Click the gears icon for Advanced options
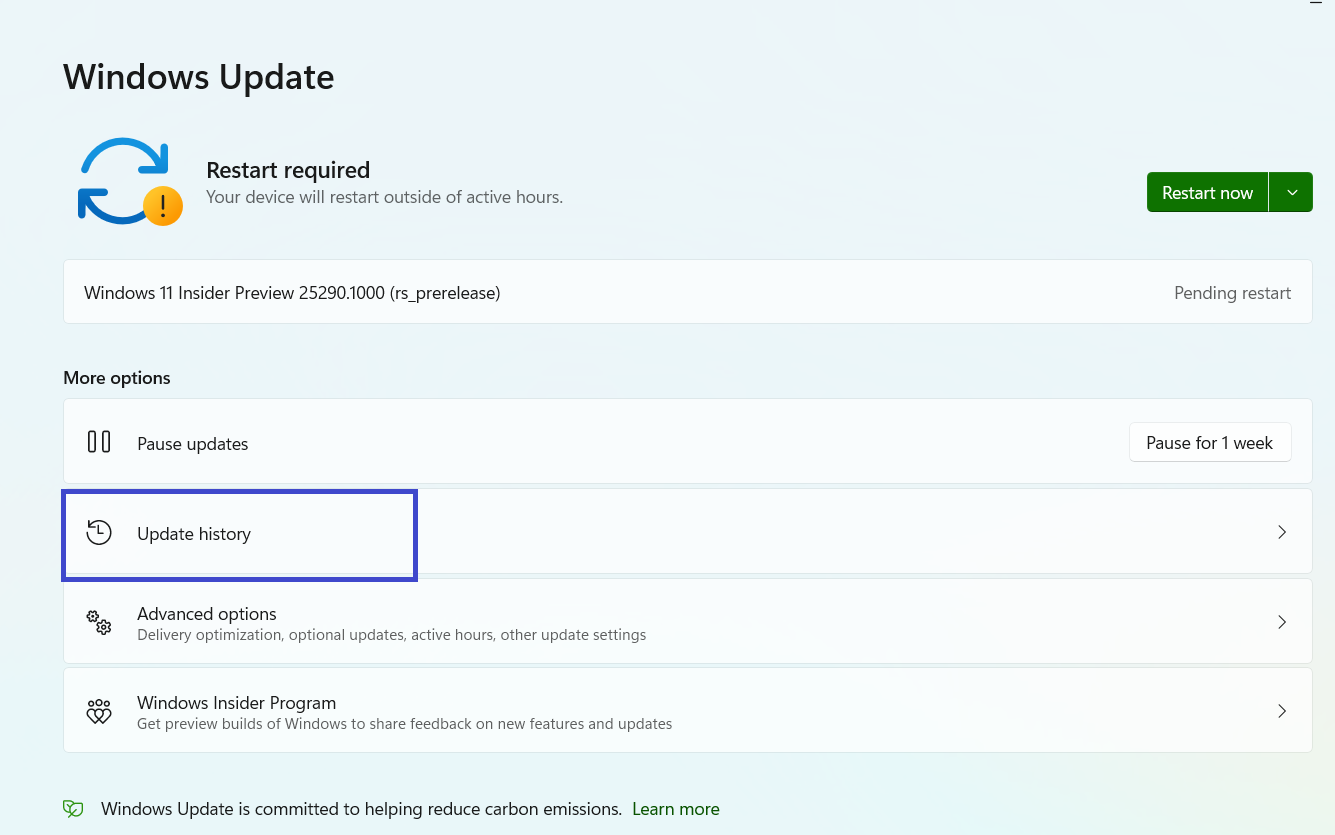 pyautogui.click(x=99, y=622)
